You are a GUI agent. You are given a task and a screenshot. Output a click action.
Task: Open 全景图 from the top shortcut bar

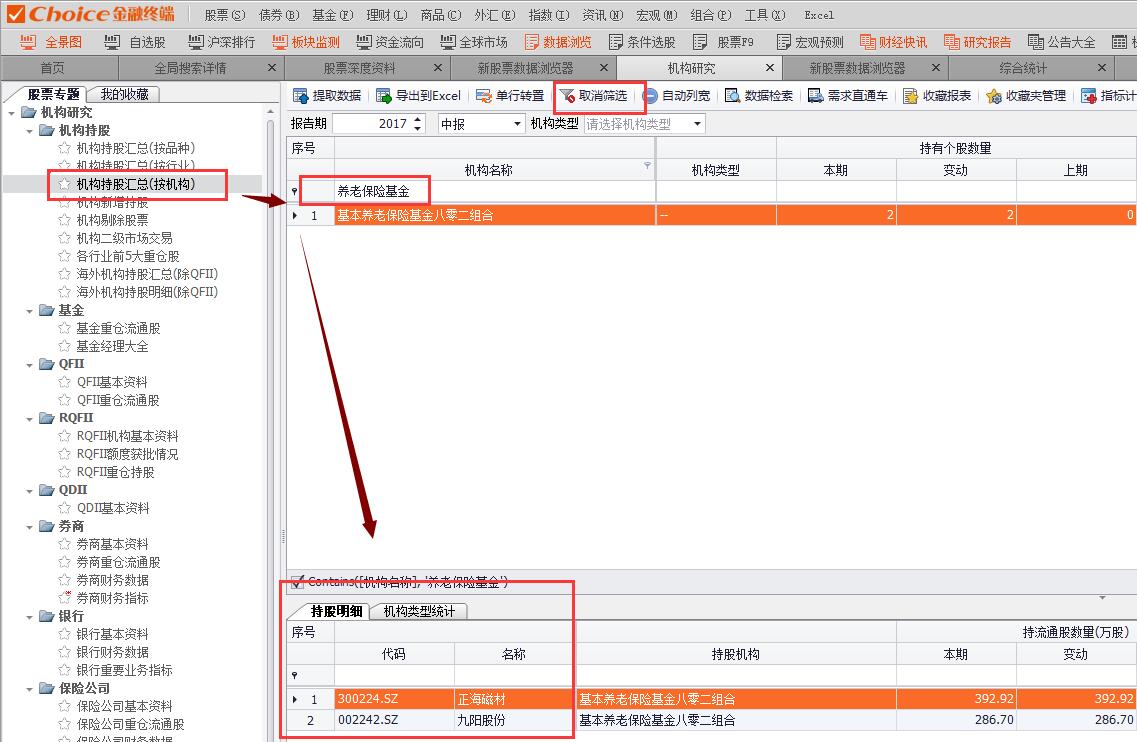click(29, 42)
